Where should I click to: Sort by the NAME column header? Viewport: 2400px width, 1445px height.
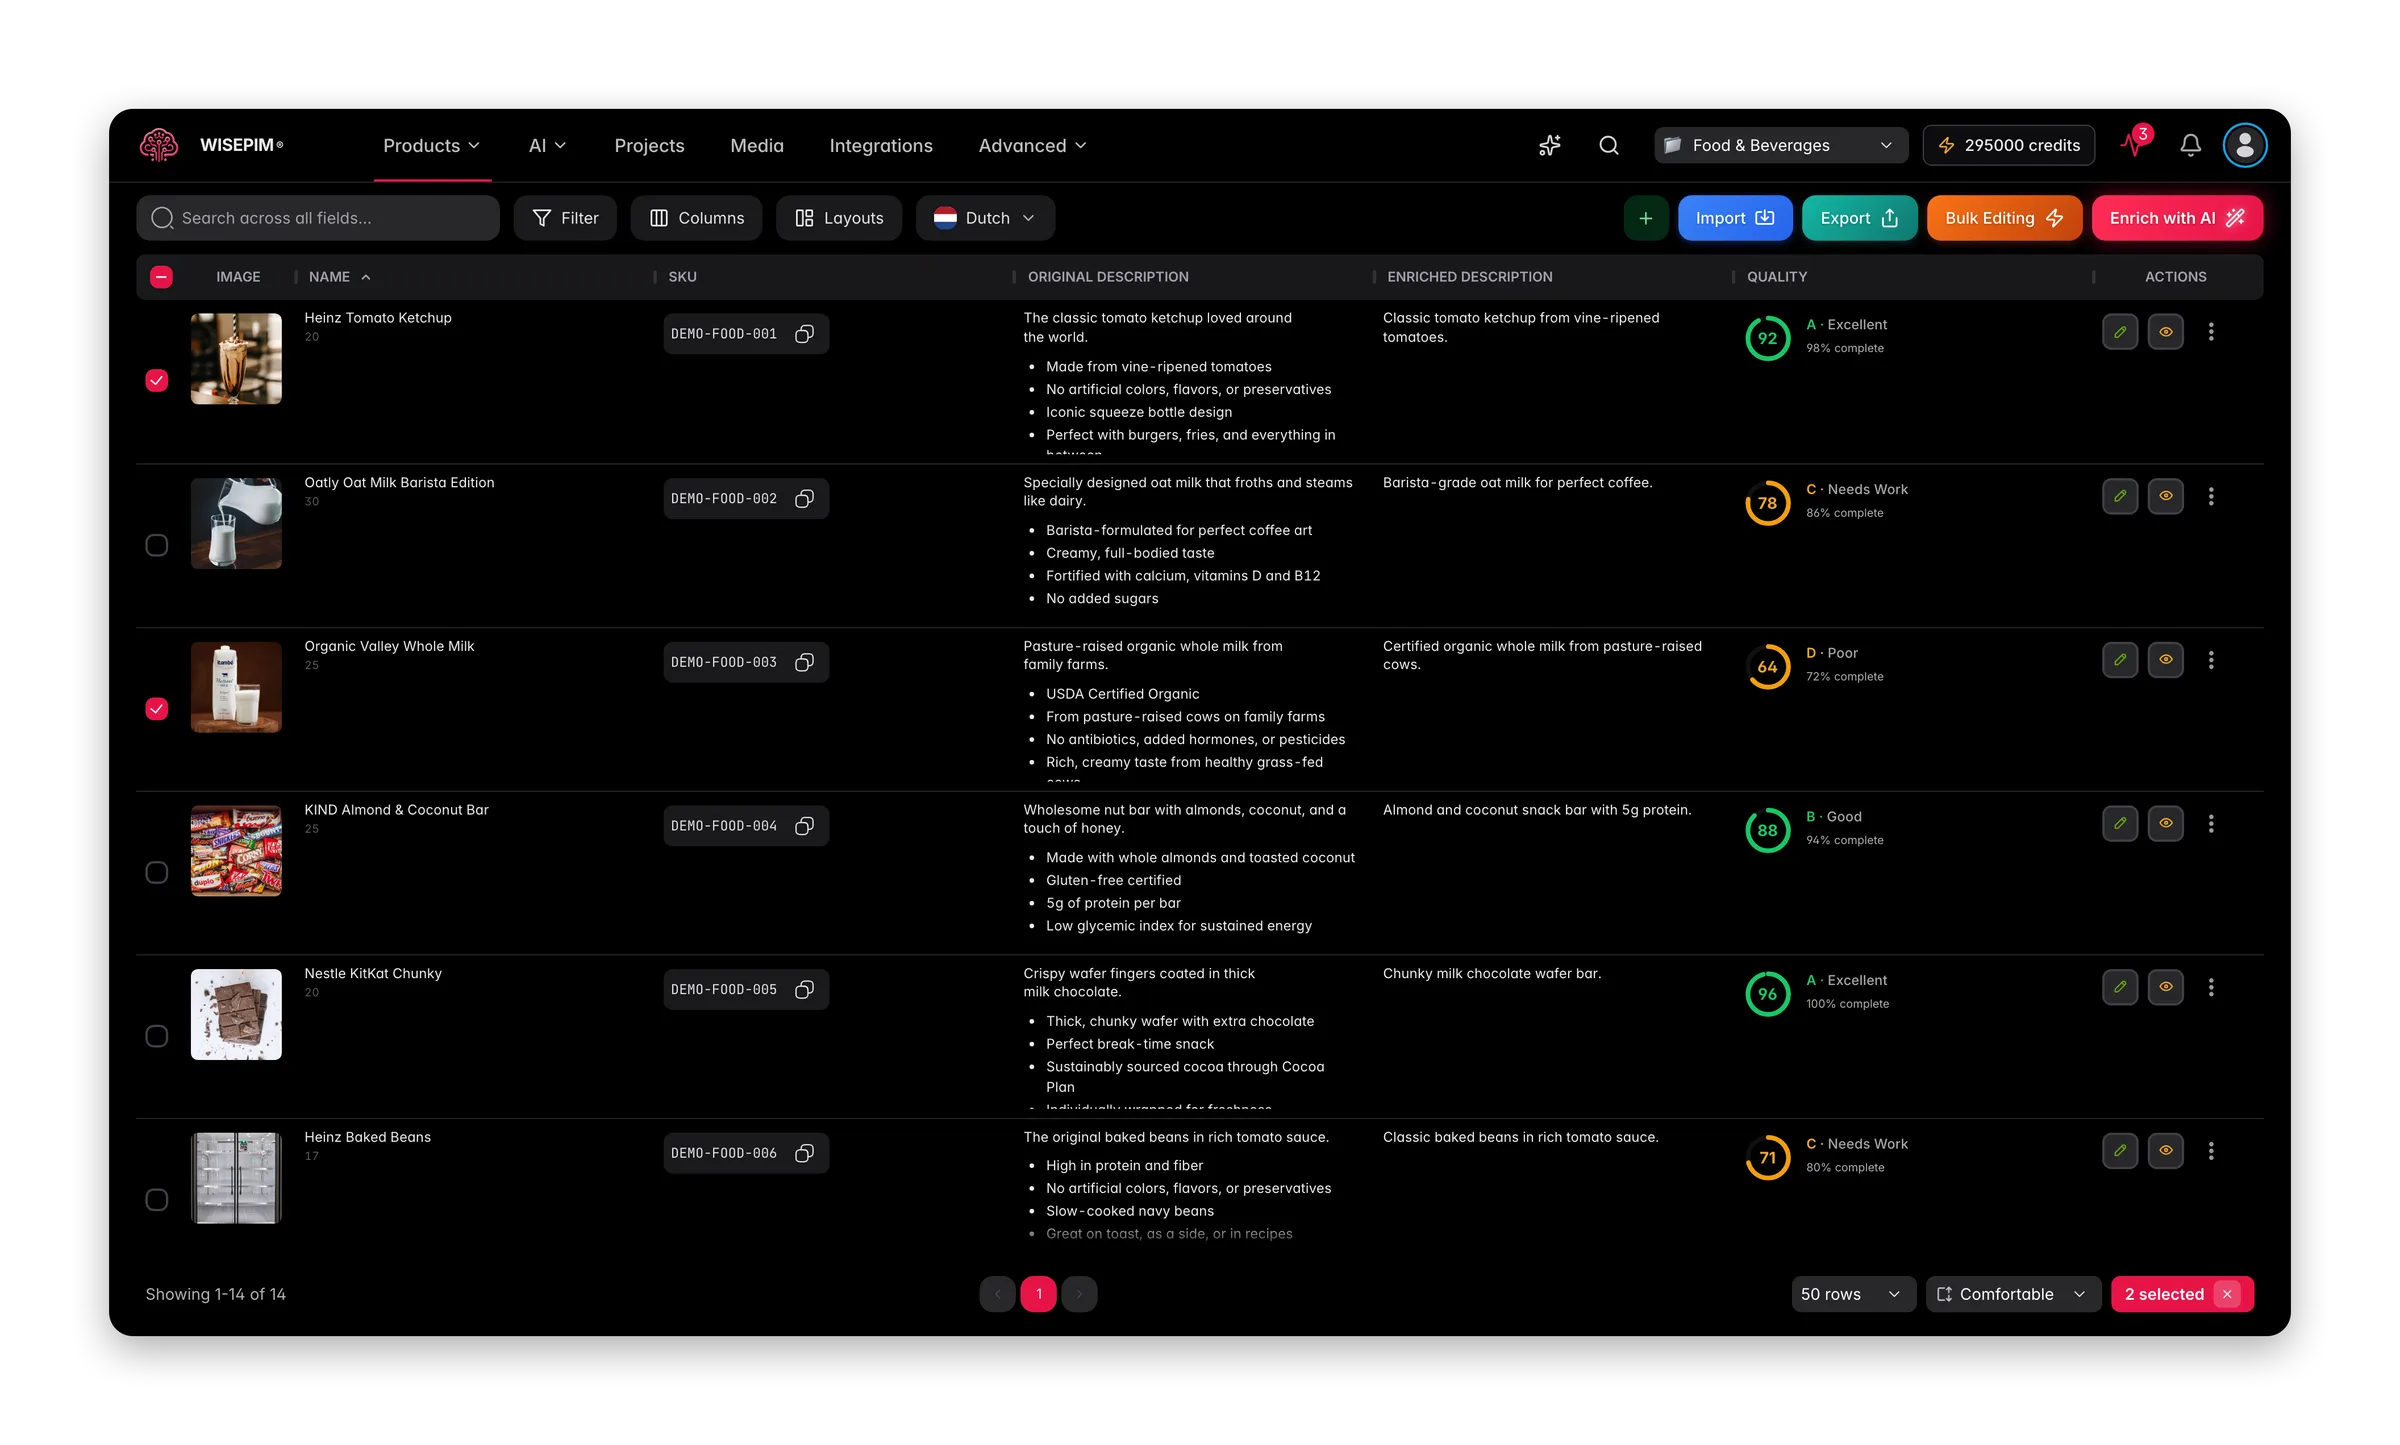pyautogui.click(x=339, y=277)
